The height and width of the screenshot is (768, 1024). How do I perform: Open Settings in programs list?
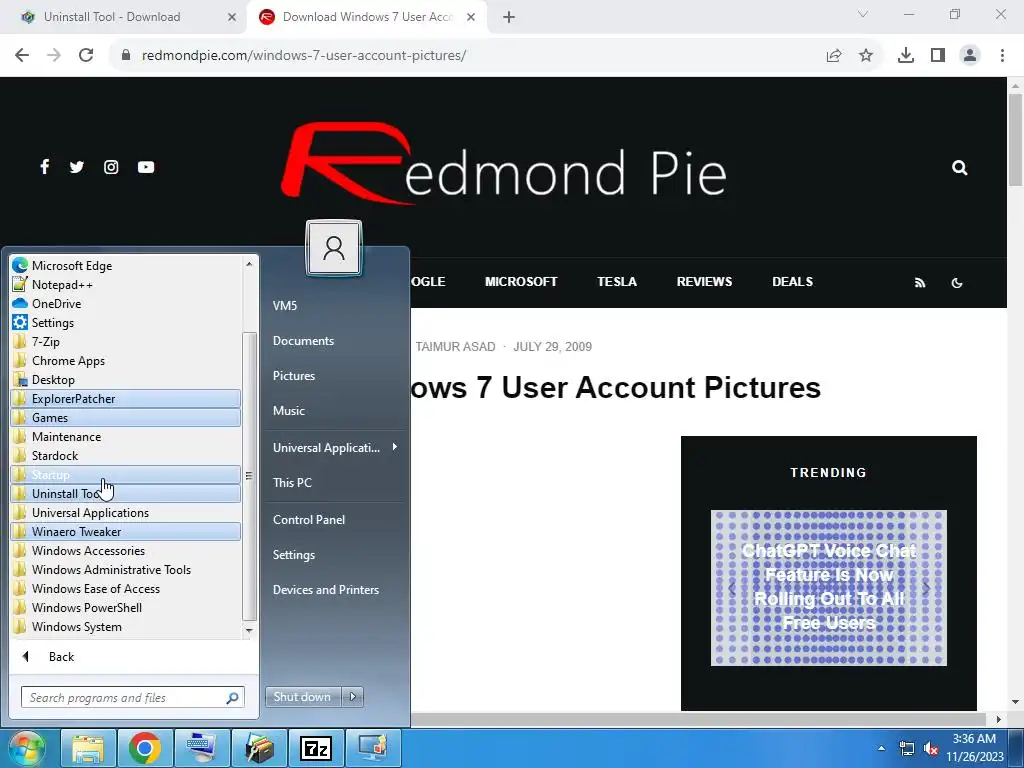pos(126,323)
